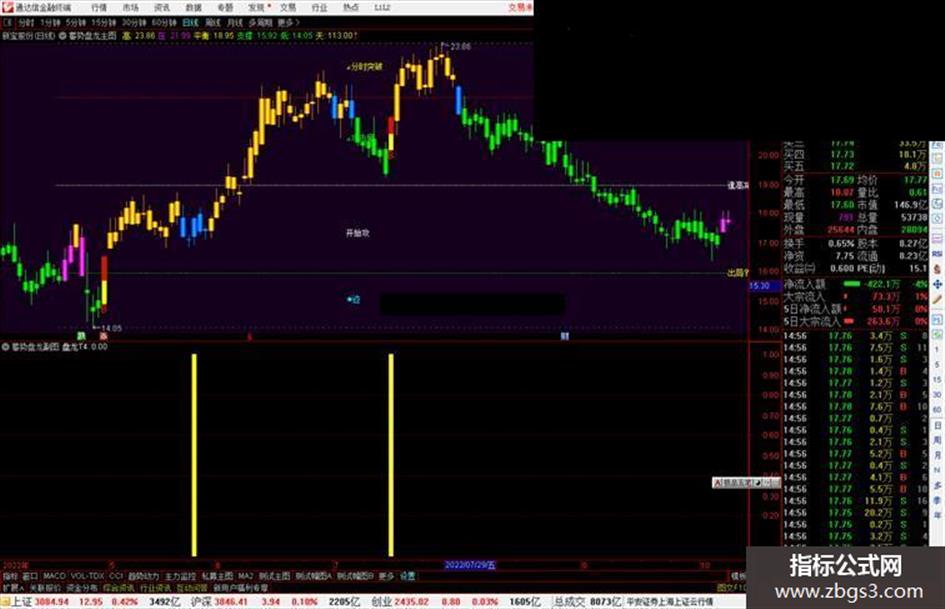Switch chart period to 30分钟
Viewport: 945px width, 609px height.
(134, 22)
